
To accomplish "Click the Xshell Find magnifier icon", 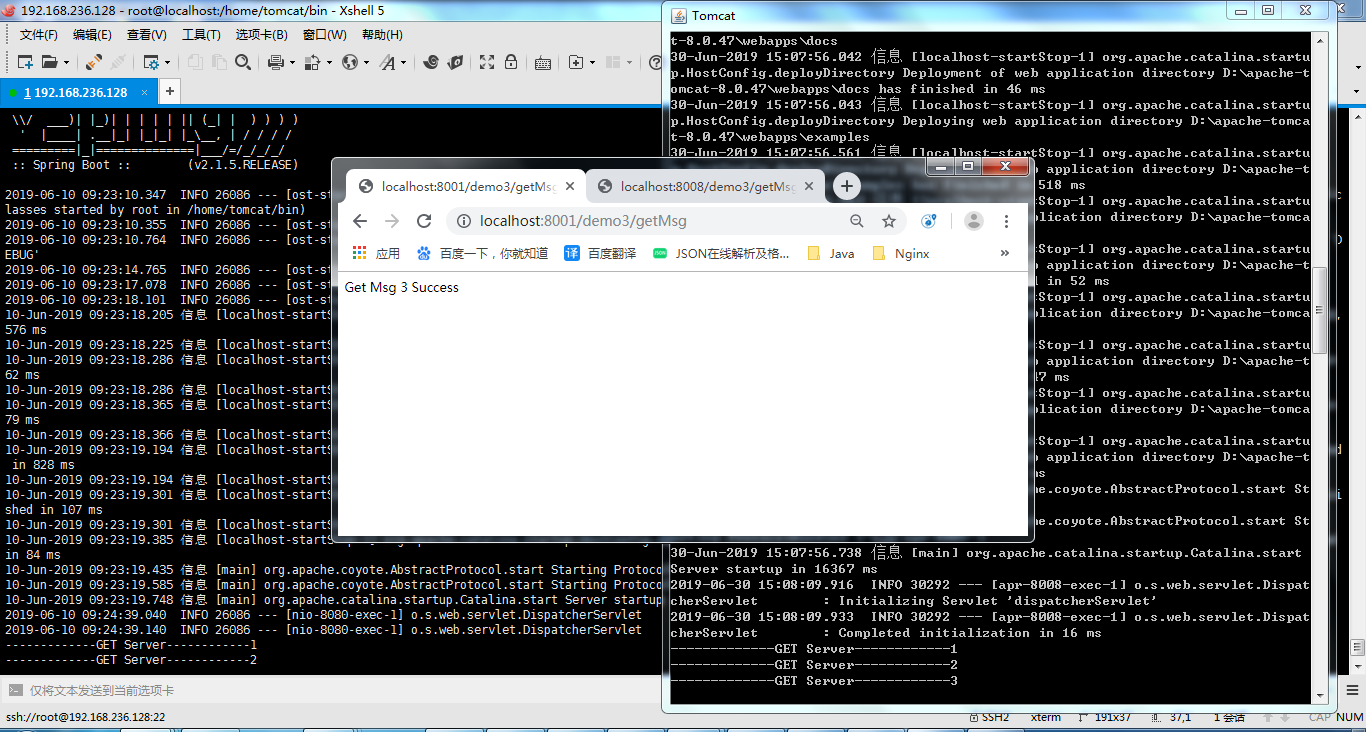I will 243,62.
